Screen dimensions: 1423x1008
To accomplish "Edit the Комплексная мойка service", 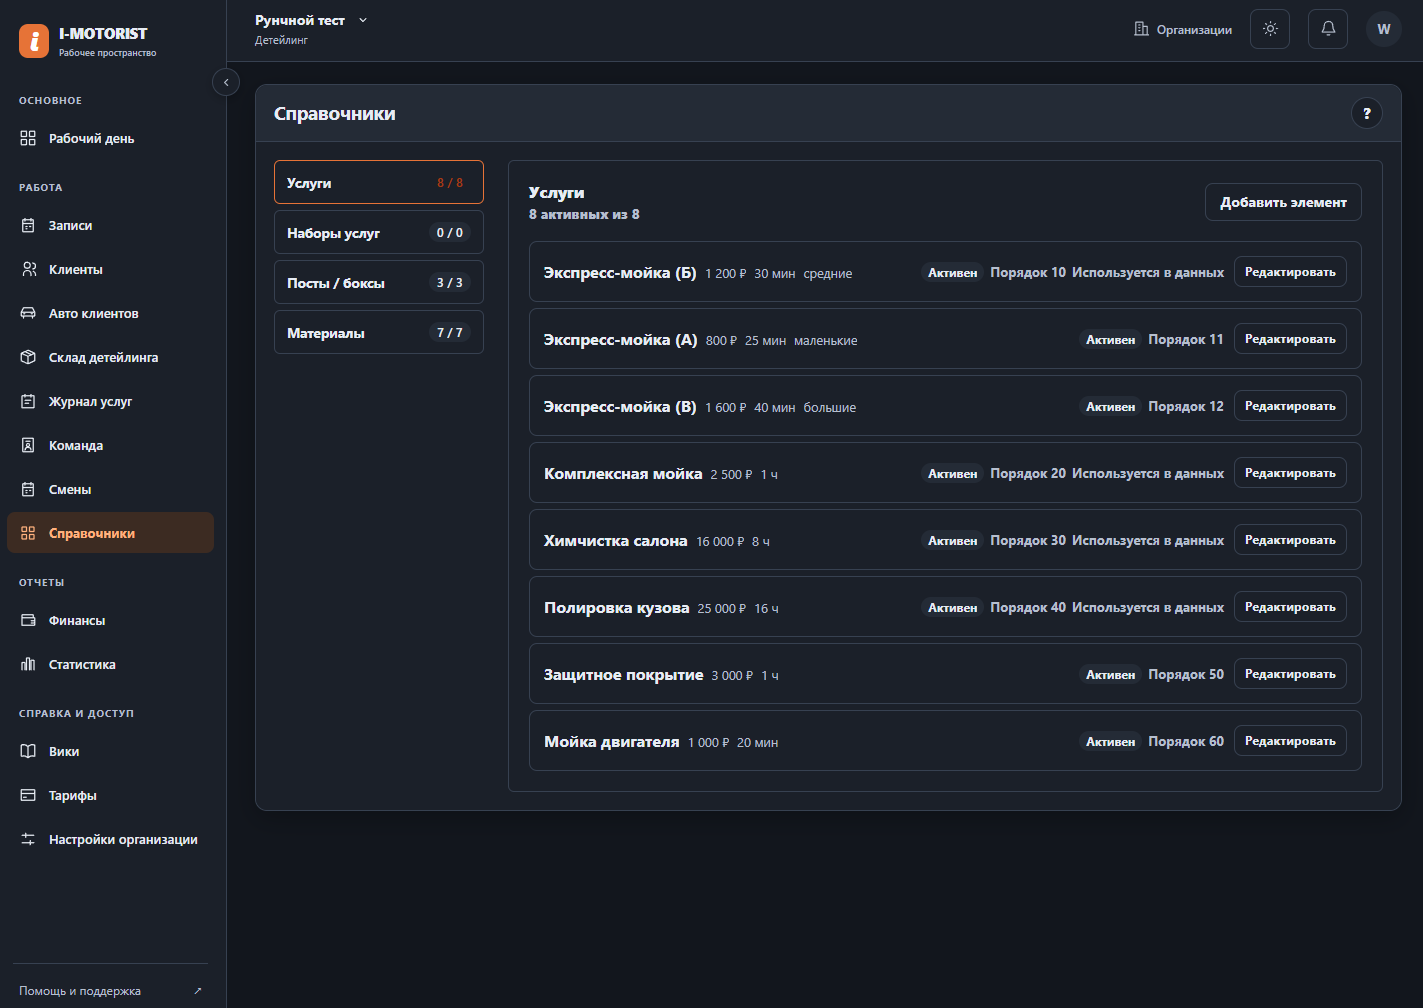I will pos(1290,473).
